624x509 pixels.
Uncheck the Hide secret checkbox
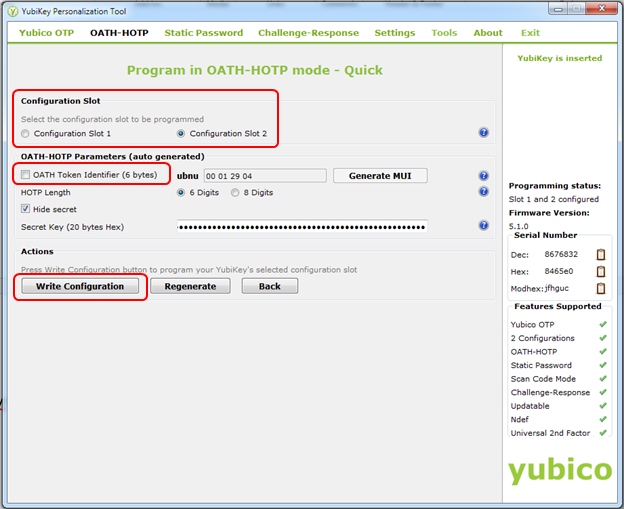click(x=25, y=209)
